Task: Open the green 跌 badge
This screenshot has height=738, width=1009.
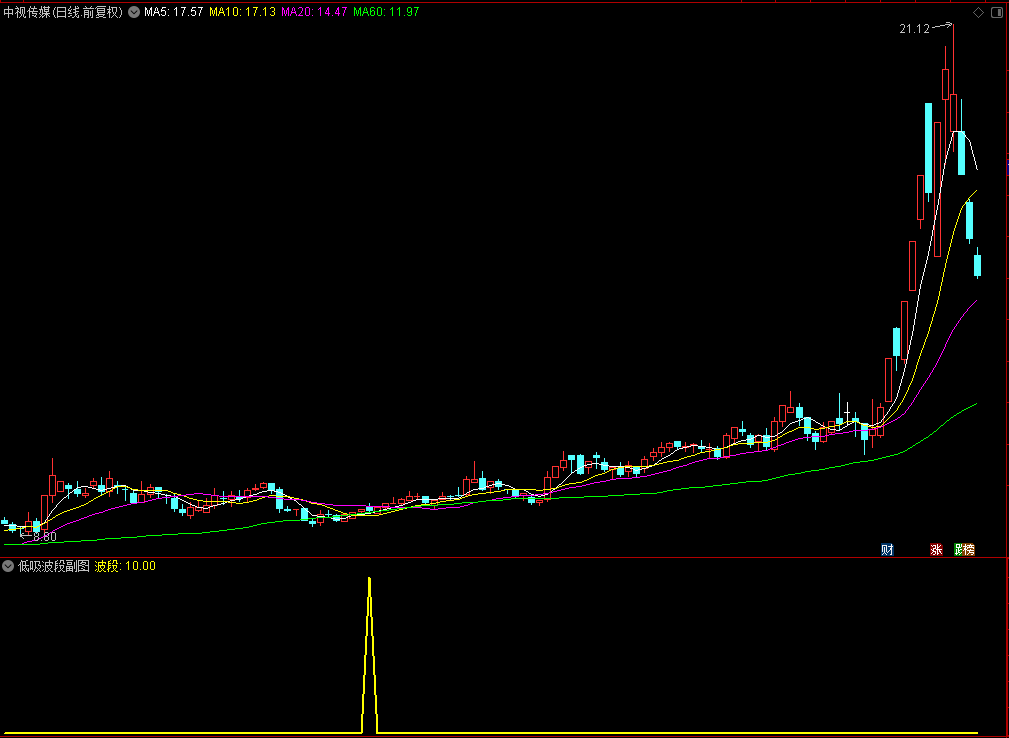Action: (x=959, y=549)
